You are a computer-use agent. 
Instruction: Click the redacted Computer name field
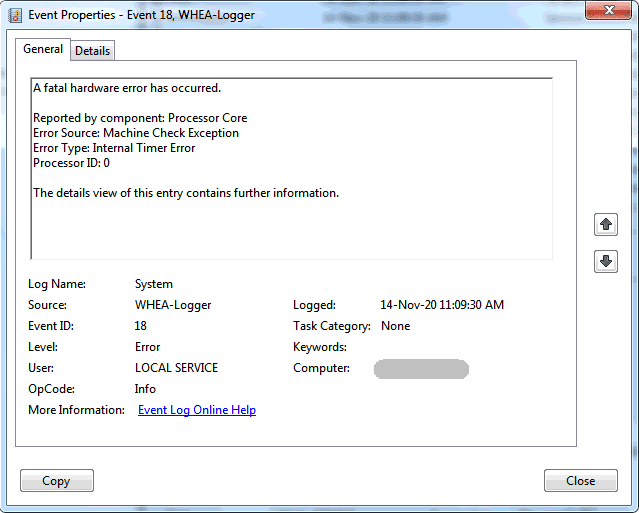[x=421, y=369]
